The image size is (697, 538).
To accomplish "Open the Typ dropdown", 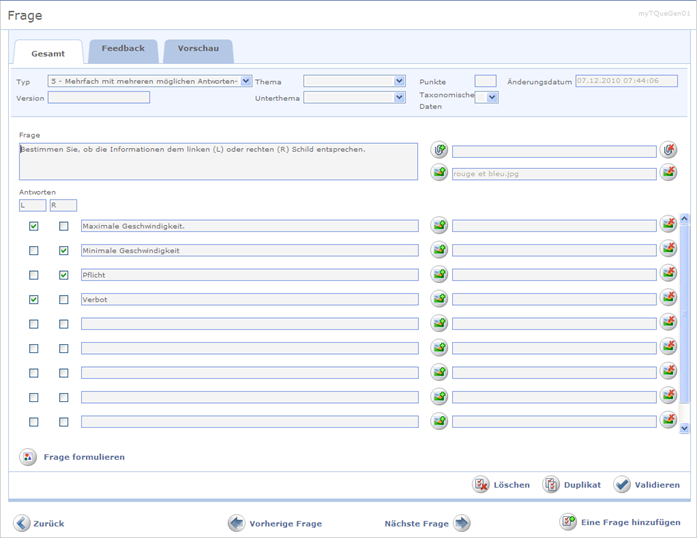I will pos(247,81).
